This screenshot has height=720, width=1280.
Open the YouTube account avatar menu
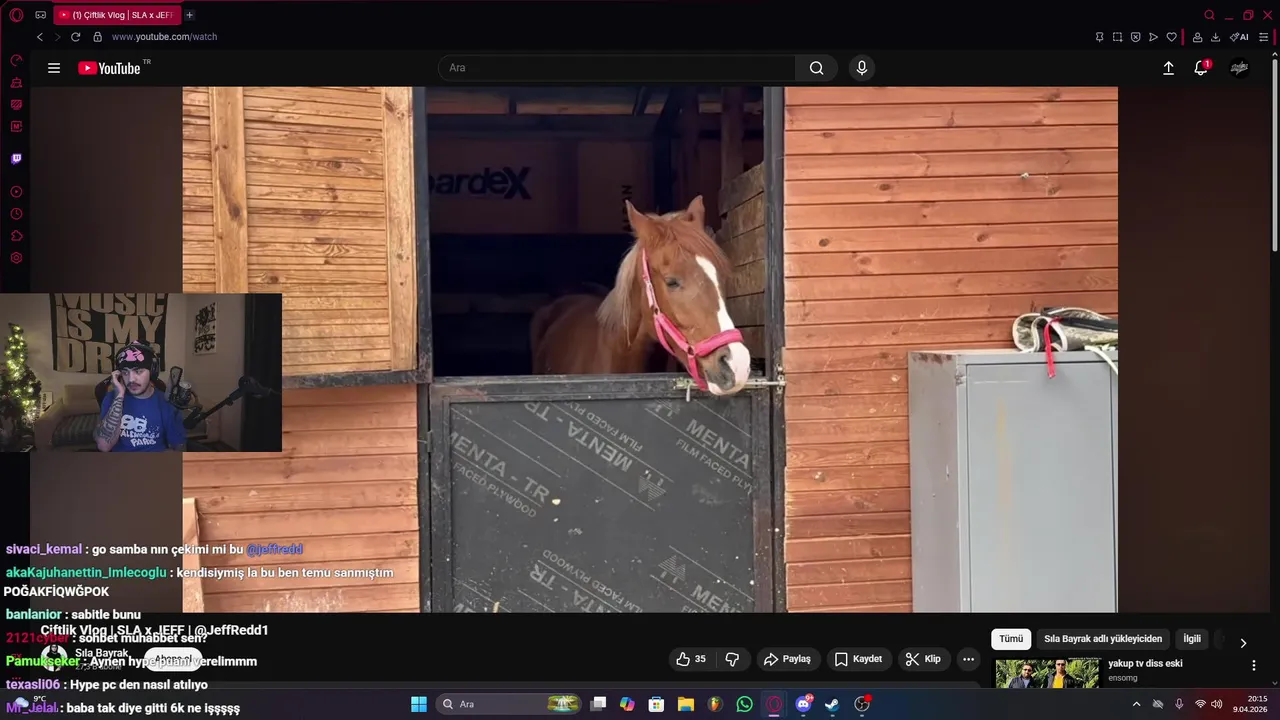pos(1239,68)
